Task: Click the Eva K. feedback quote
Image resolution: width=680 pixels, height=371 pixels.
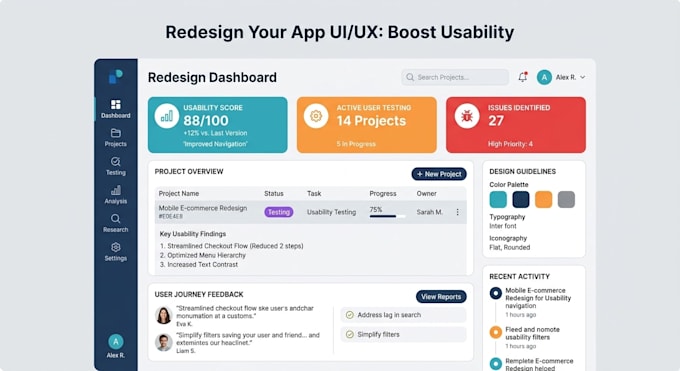Action: tap(245, 312)
